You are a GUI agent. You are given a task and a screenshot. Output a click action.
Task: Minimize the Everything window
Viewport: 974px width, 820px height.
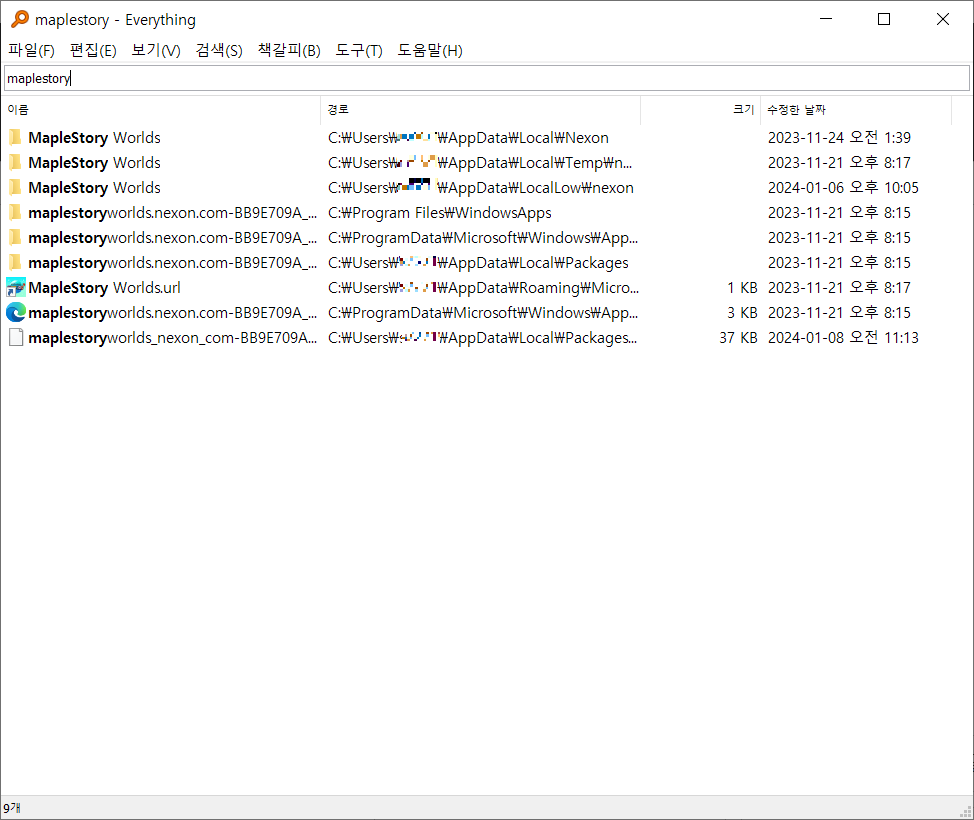tap(826, 19)
